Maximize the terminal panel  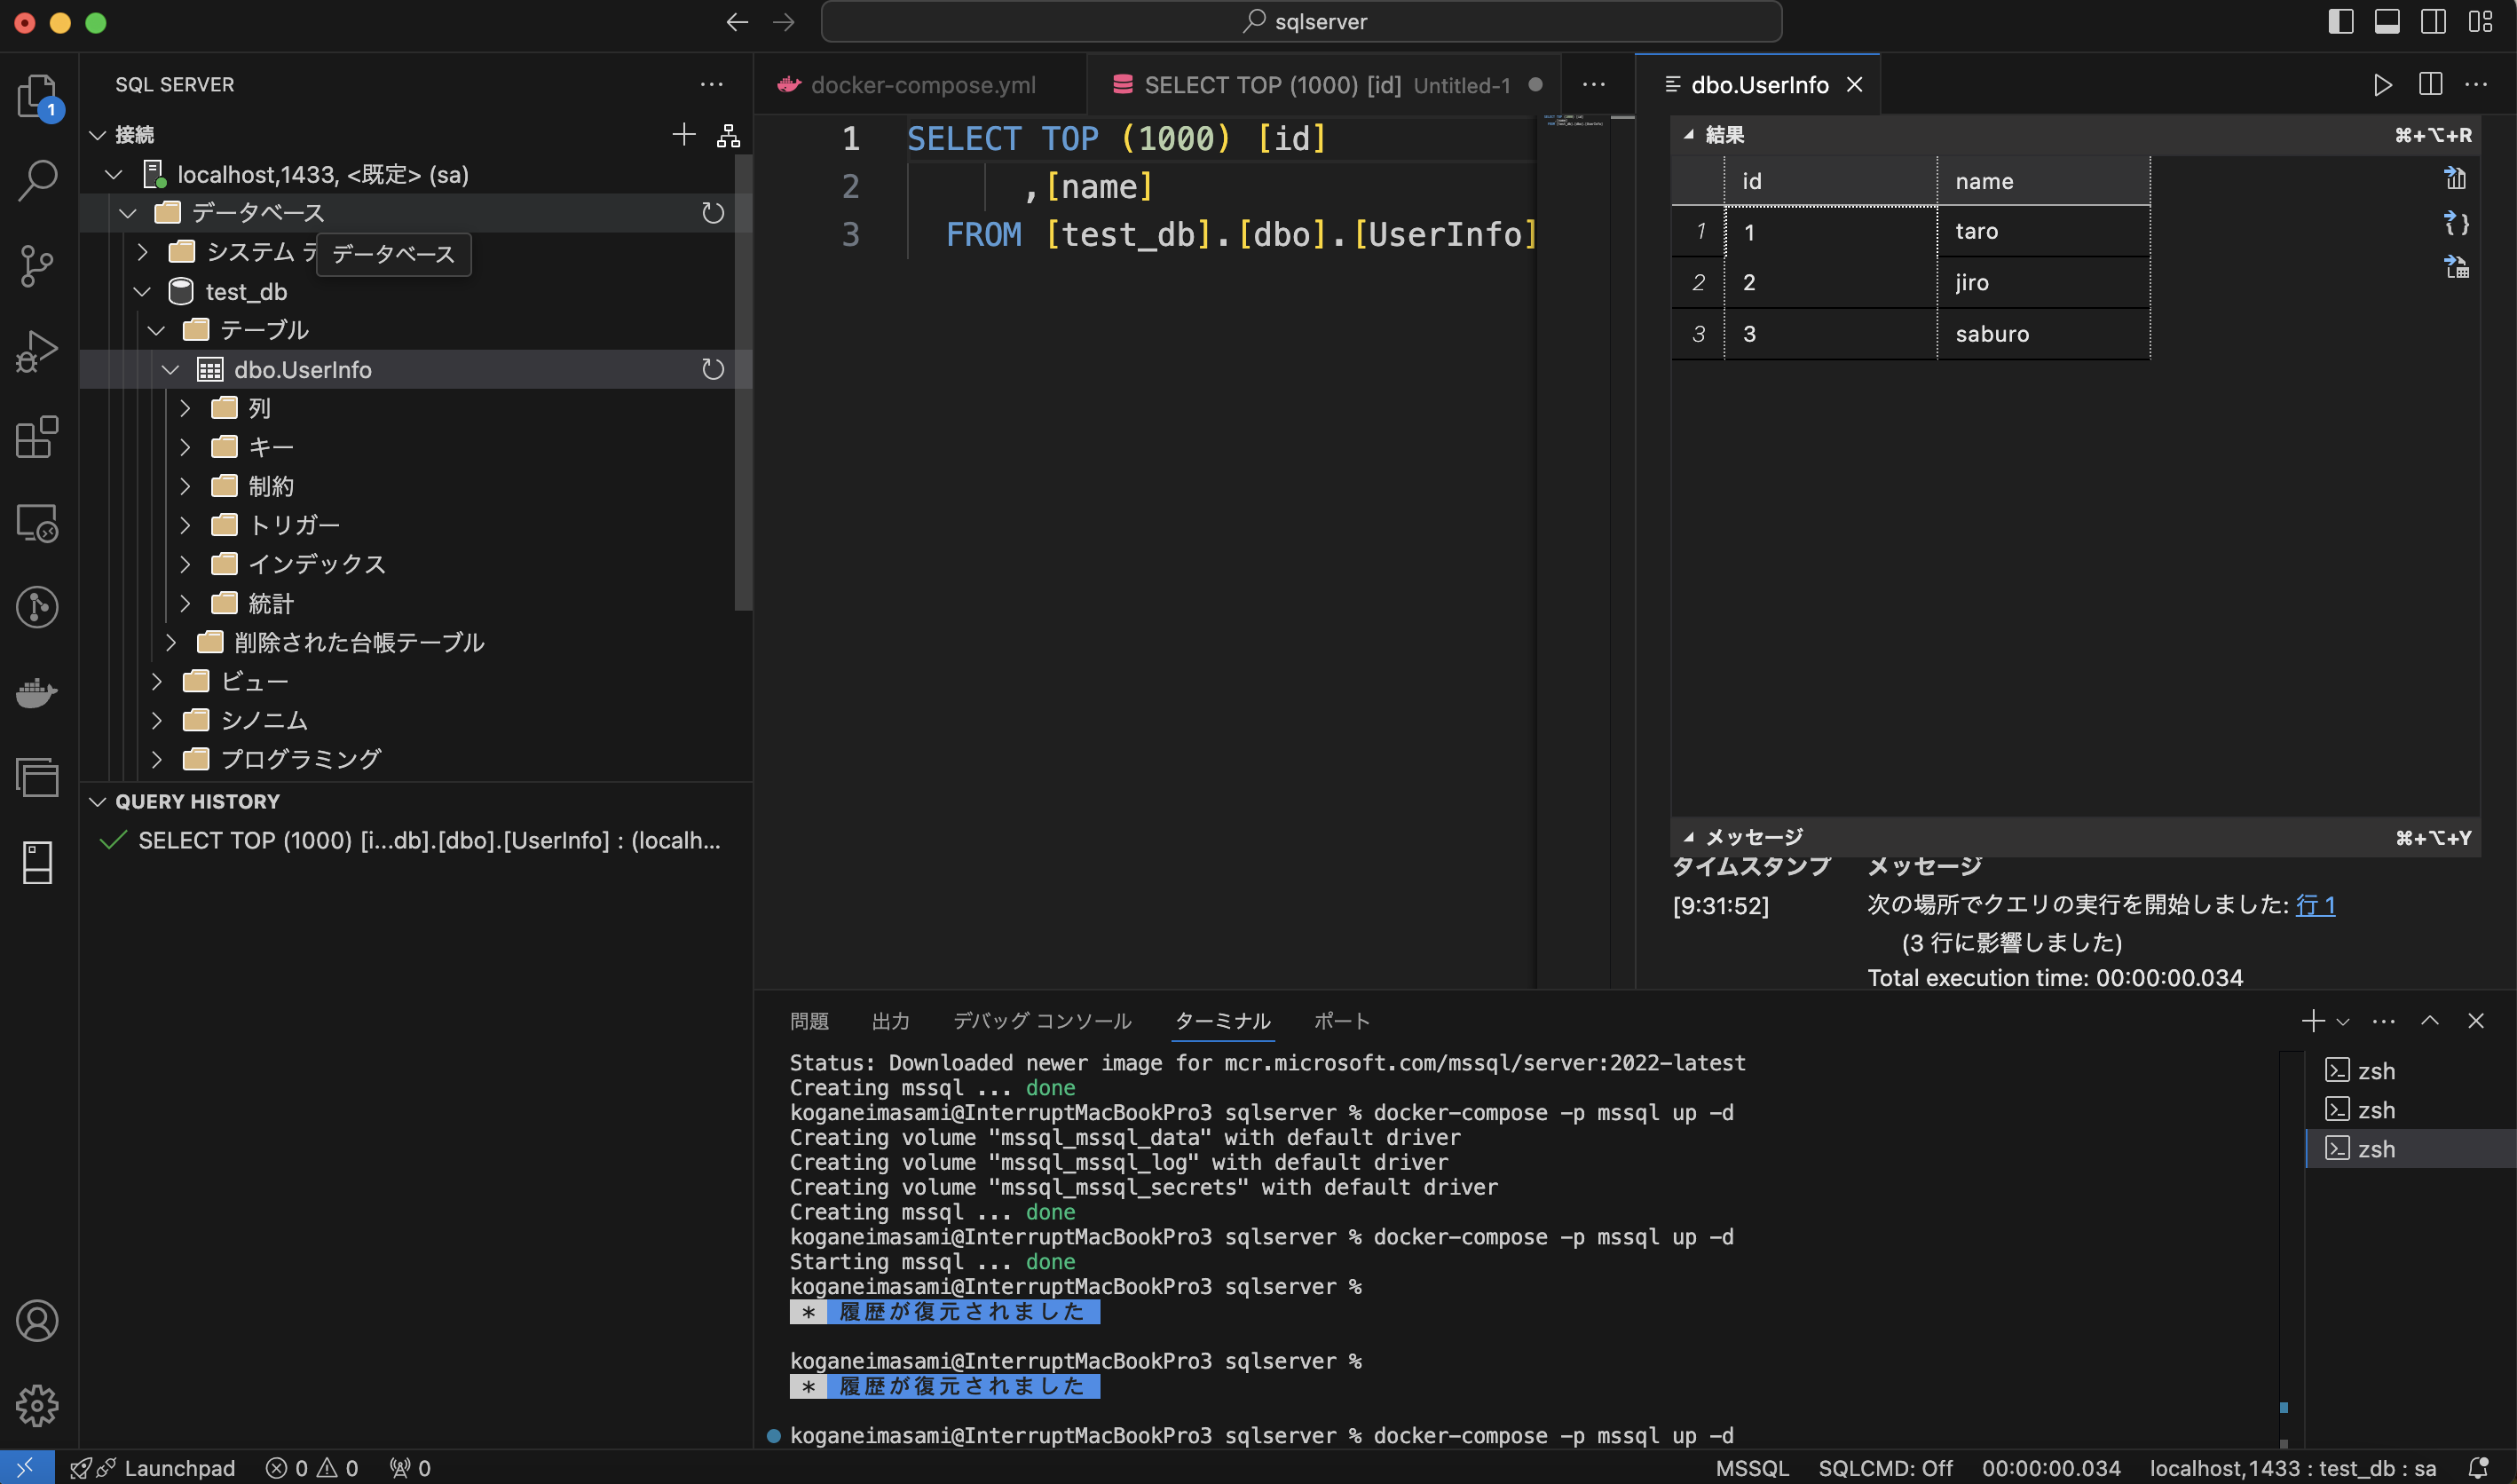(x=2430, y=1021)
